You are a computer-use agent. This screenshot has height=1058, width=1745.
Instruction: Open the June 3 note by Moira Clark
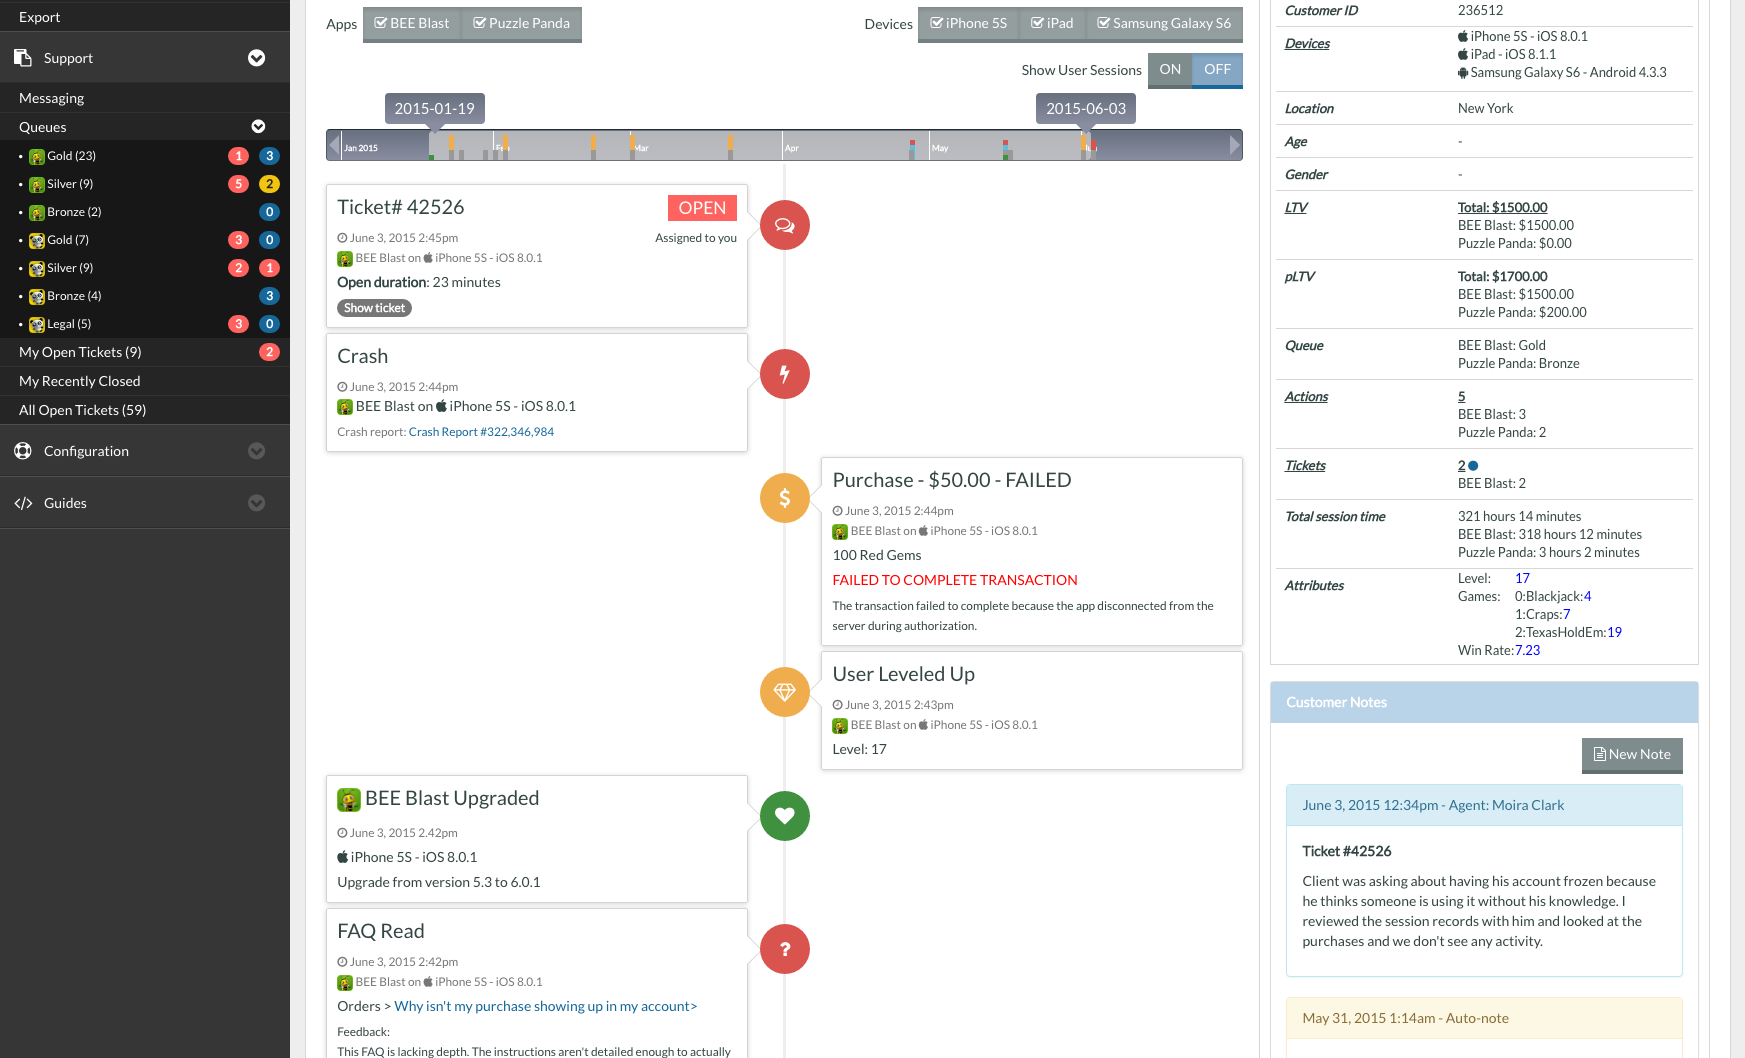point(1484,805)
